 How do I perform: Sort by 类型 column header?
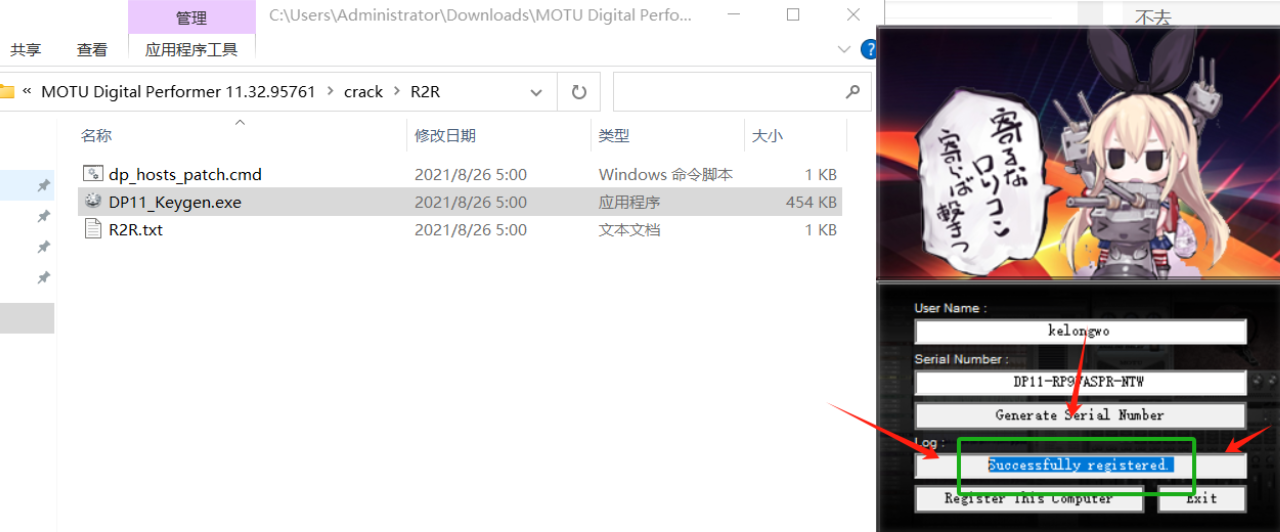click(x=614, y=135)
